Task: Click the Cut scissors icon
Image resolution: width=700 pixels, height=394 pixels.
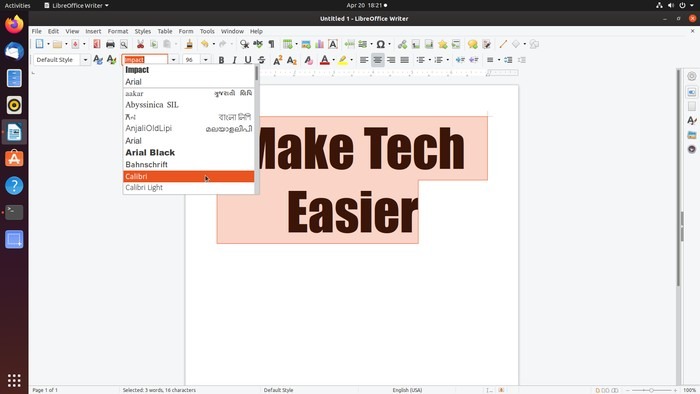Action: [x=140, y=44]
